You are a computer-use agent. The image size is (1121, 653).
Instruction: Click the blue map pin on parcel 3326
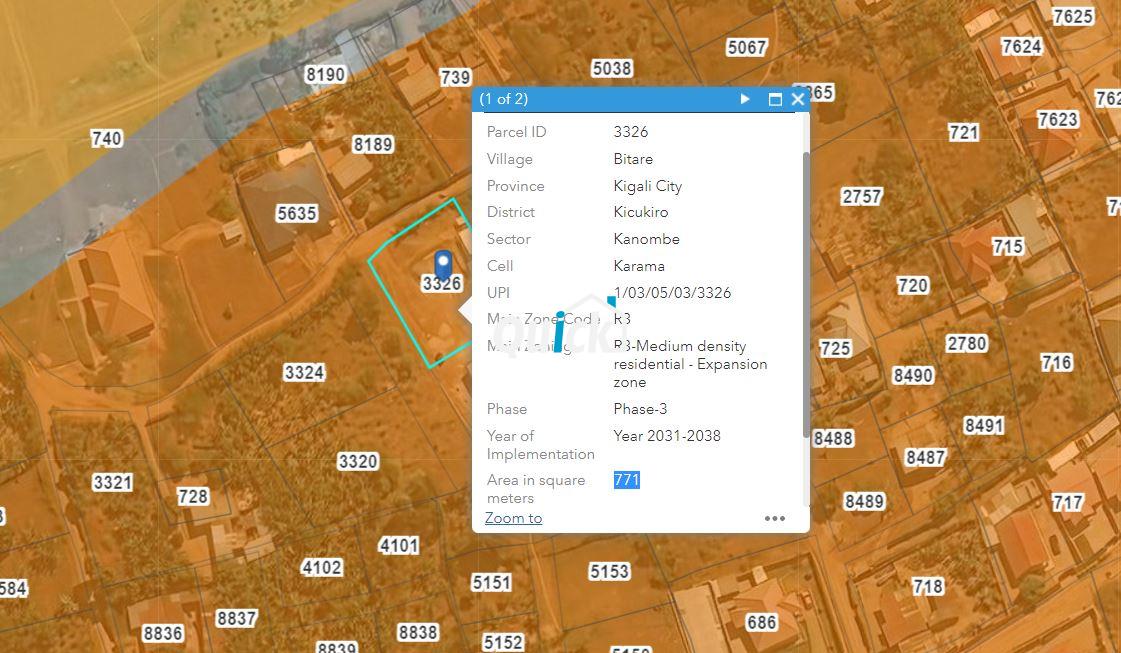[443, 264]
